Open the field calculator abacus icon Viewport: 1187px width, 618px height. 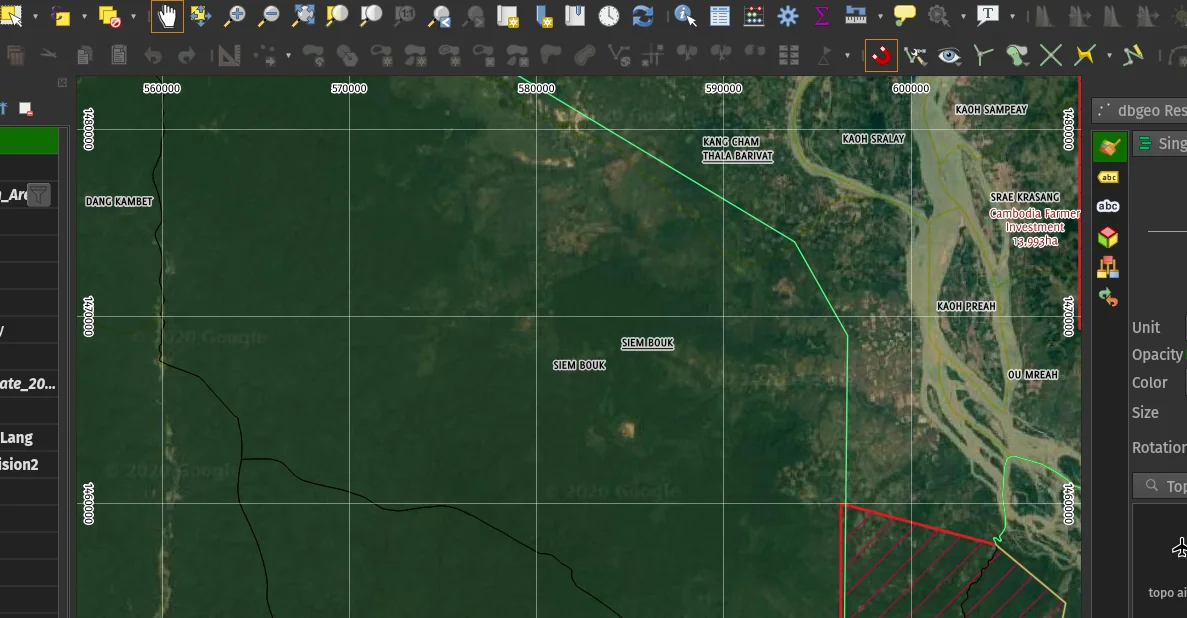coord(754,16)
